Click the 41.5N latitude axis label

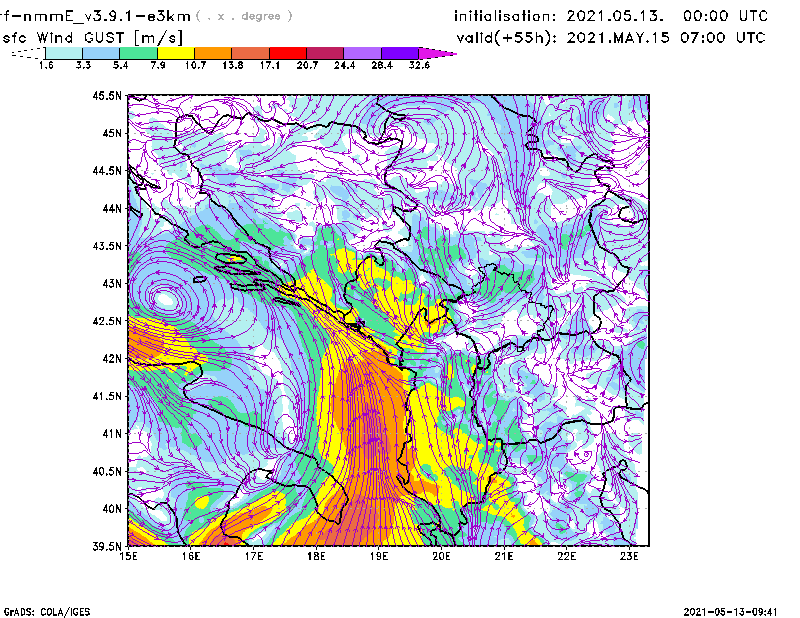pos(107,396)
